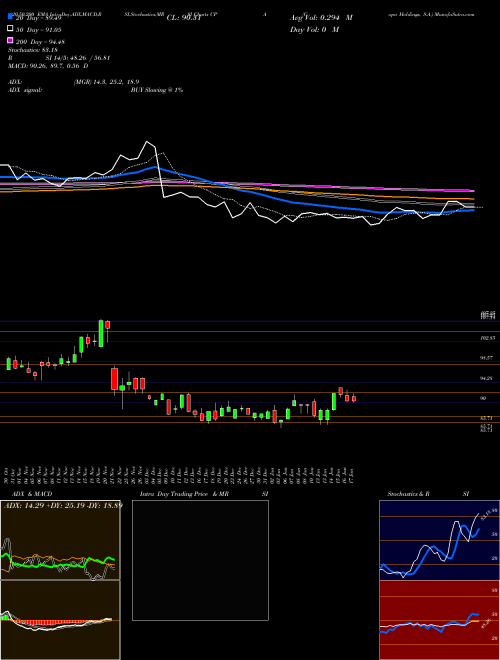Click the 98.57 price axis label
This screenshot has height=660, width=500.
pos(487,358)
